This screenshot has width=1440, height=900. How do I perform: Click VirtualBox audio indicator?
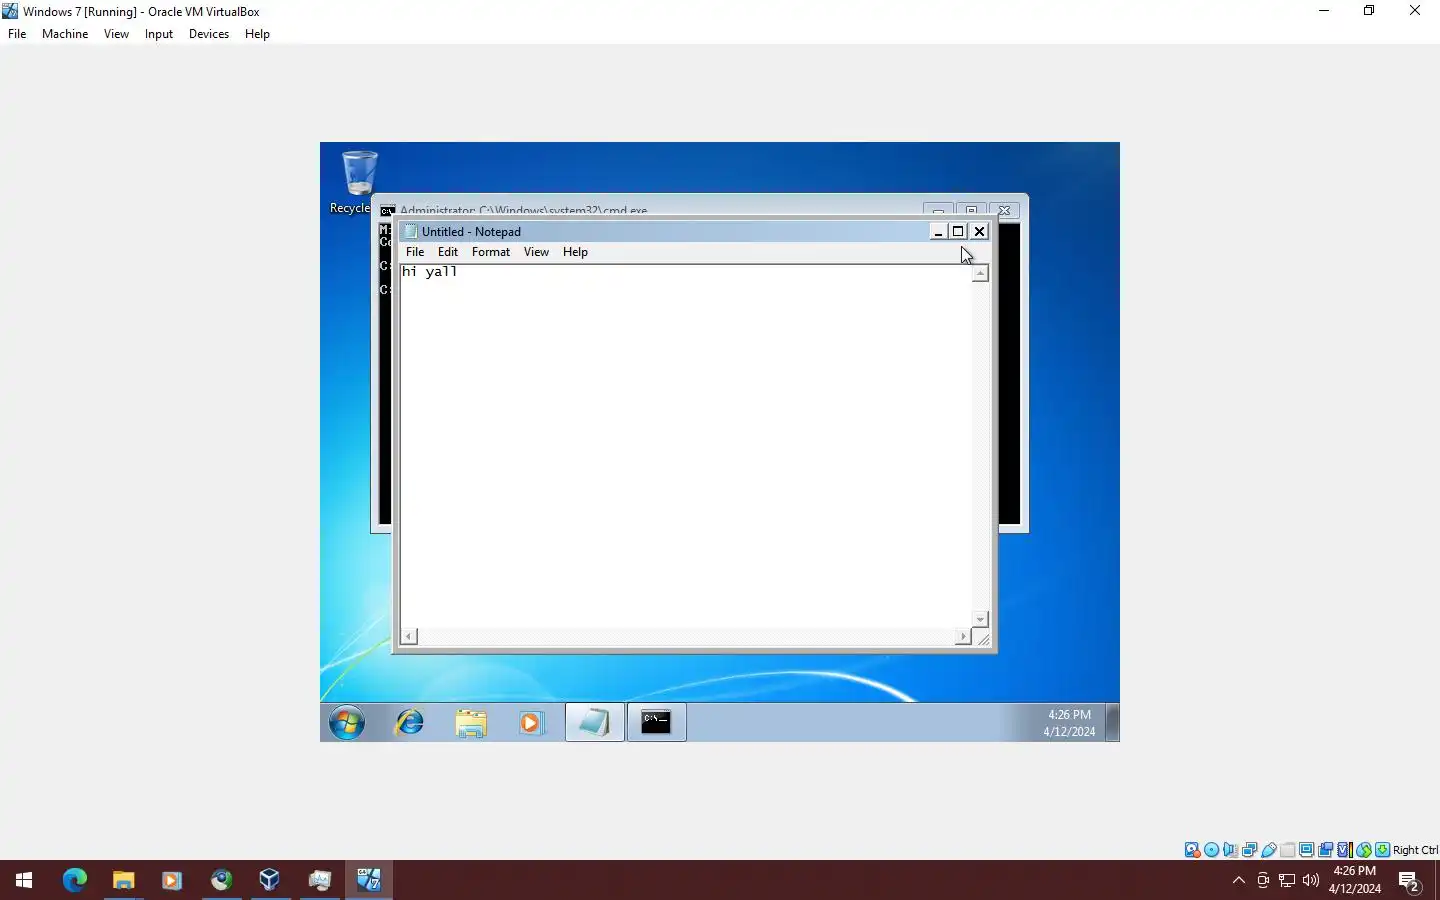[1230, 850]
